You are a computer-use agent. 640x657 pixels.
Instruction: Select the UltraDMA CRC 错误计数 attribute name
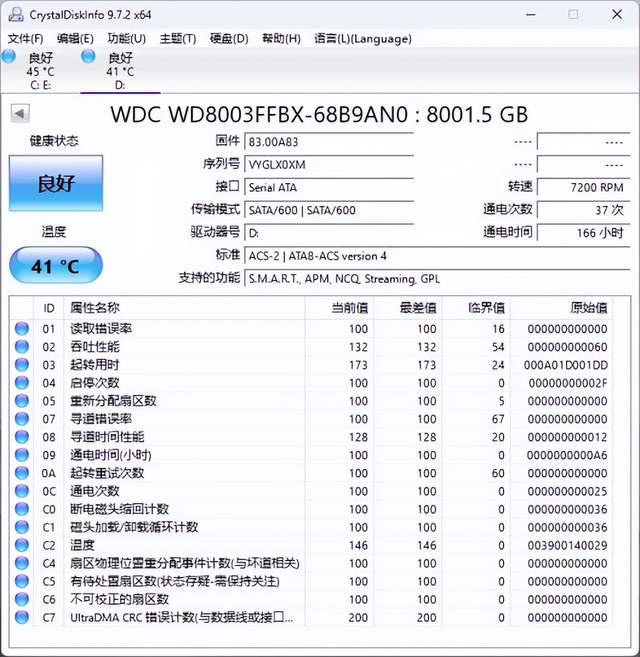point(181,617)
